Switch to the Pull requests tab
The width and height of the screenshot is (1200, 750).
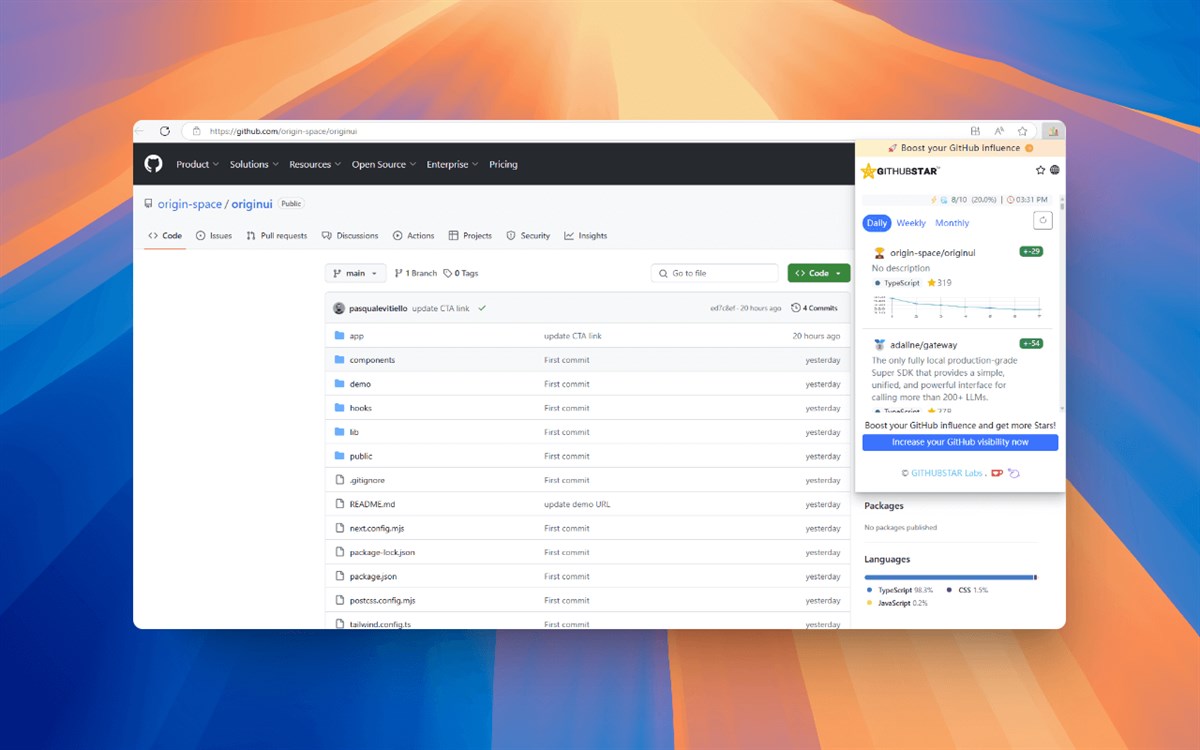pos(277,236)
